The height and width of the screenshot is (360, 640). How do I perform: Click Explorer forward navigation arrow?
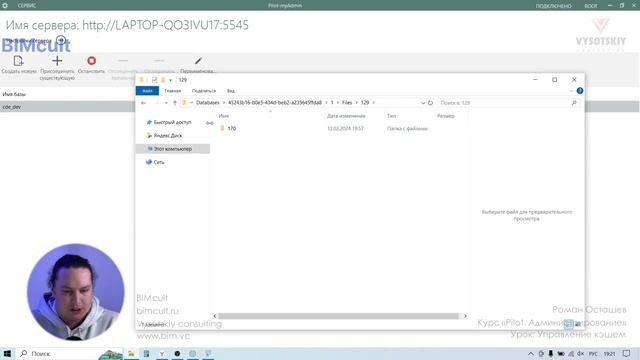click(156, 103)
